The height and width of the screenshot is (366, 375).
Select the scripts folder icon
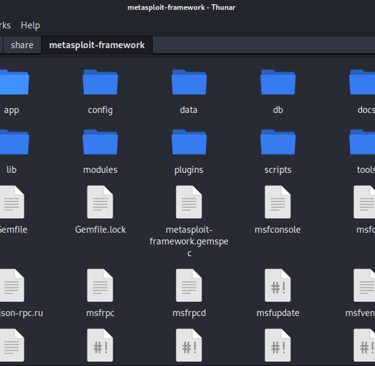tap(278, 142)
